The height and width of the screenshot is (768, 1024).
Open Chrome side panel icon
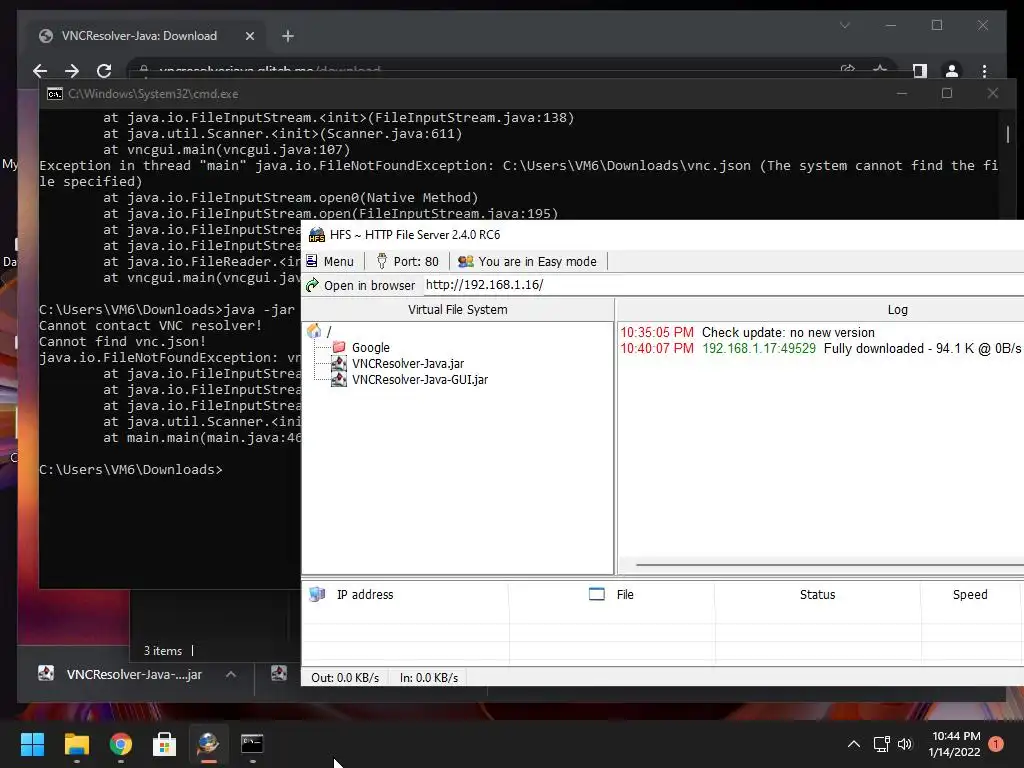(x=920, y=71)
